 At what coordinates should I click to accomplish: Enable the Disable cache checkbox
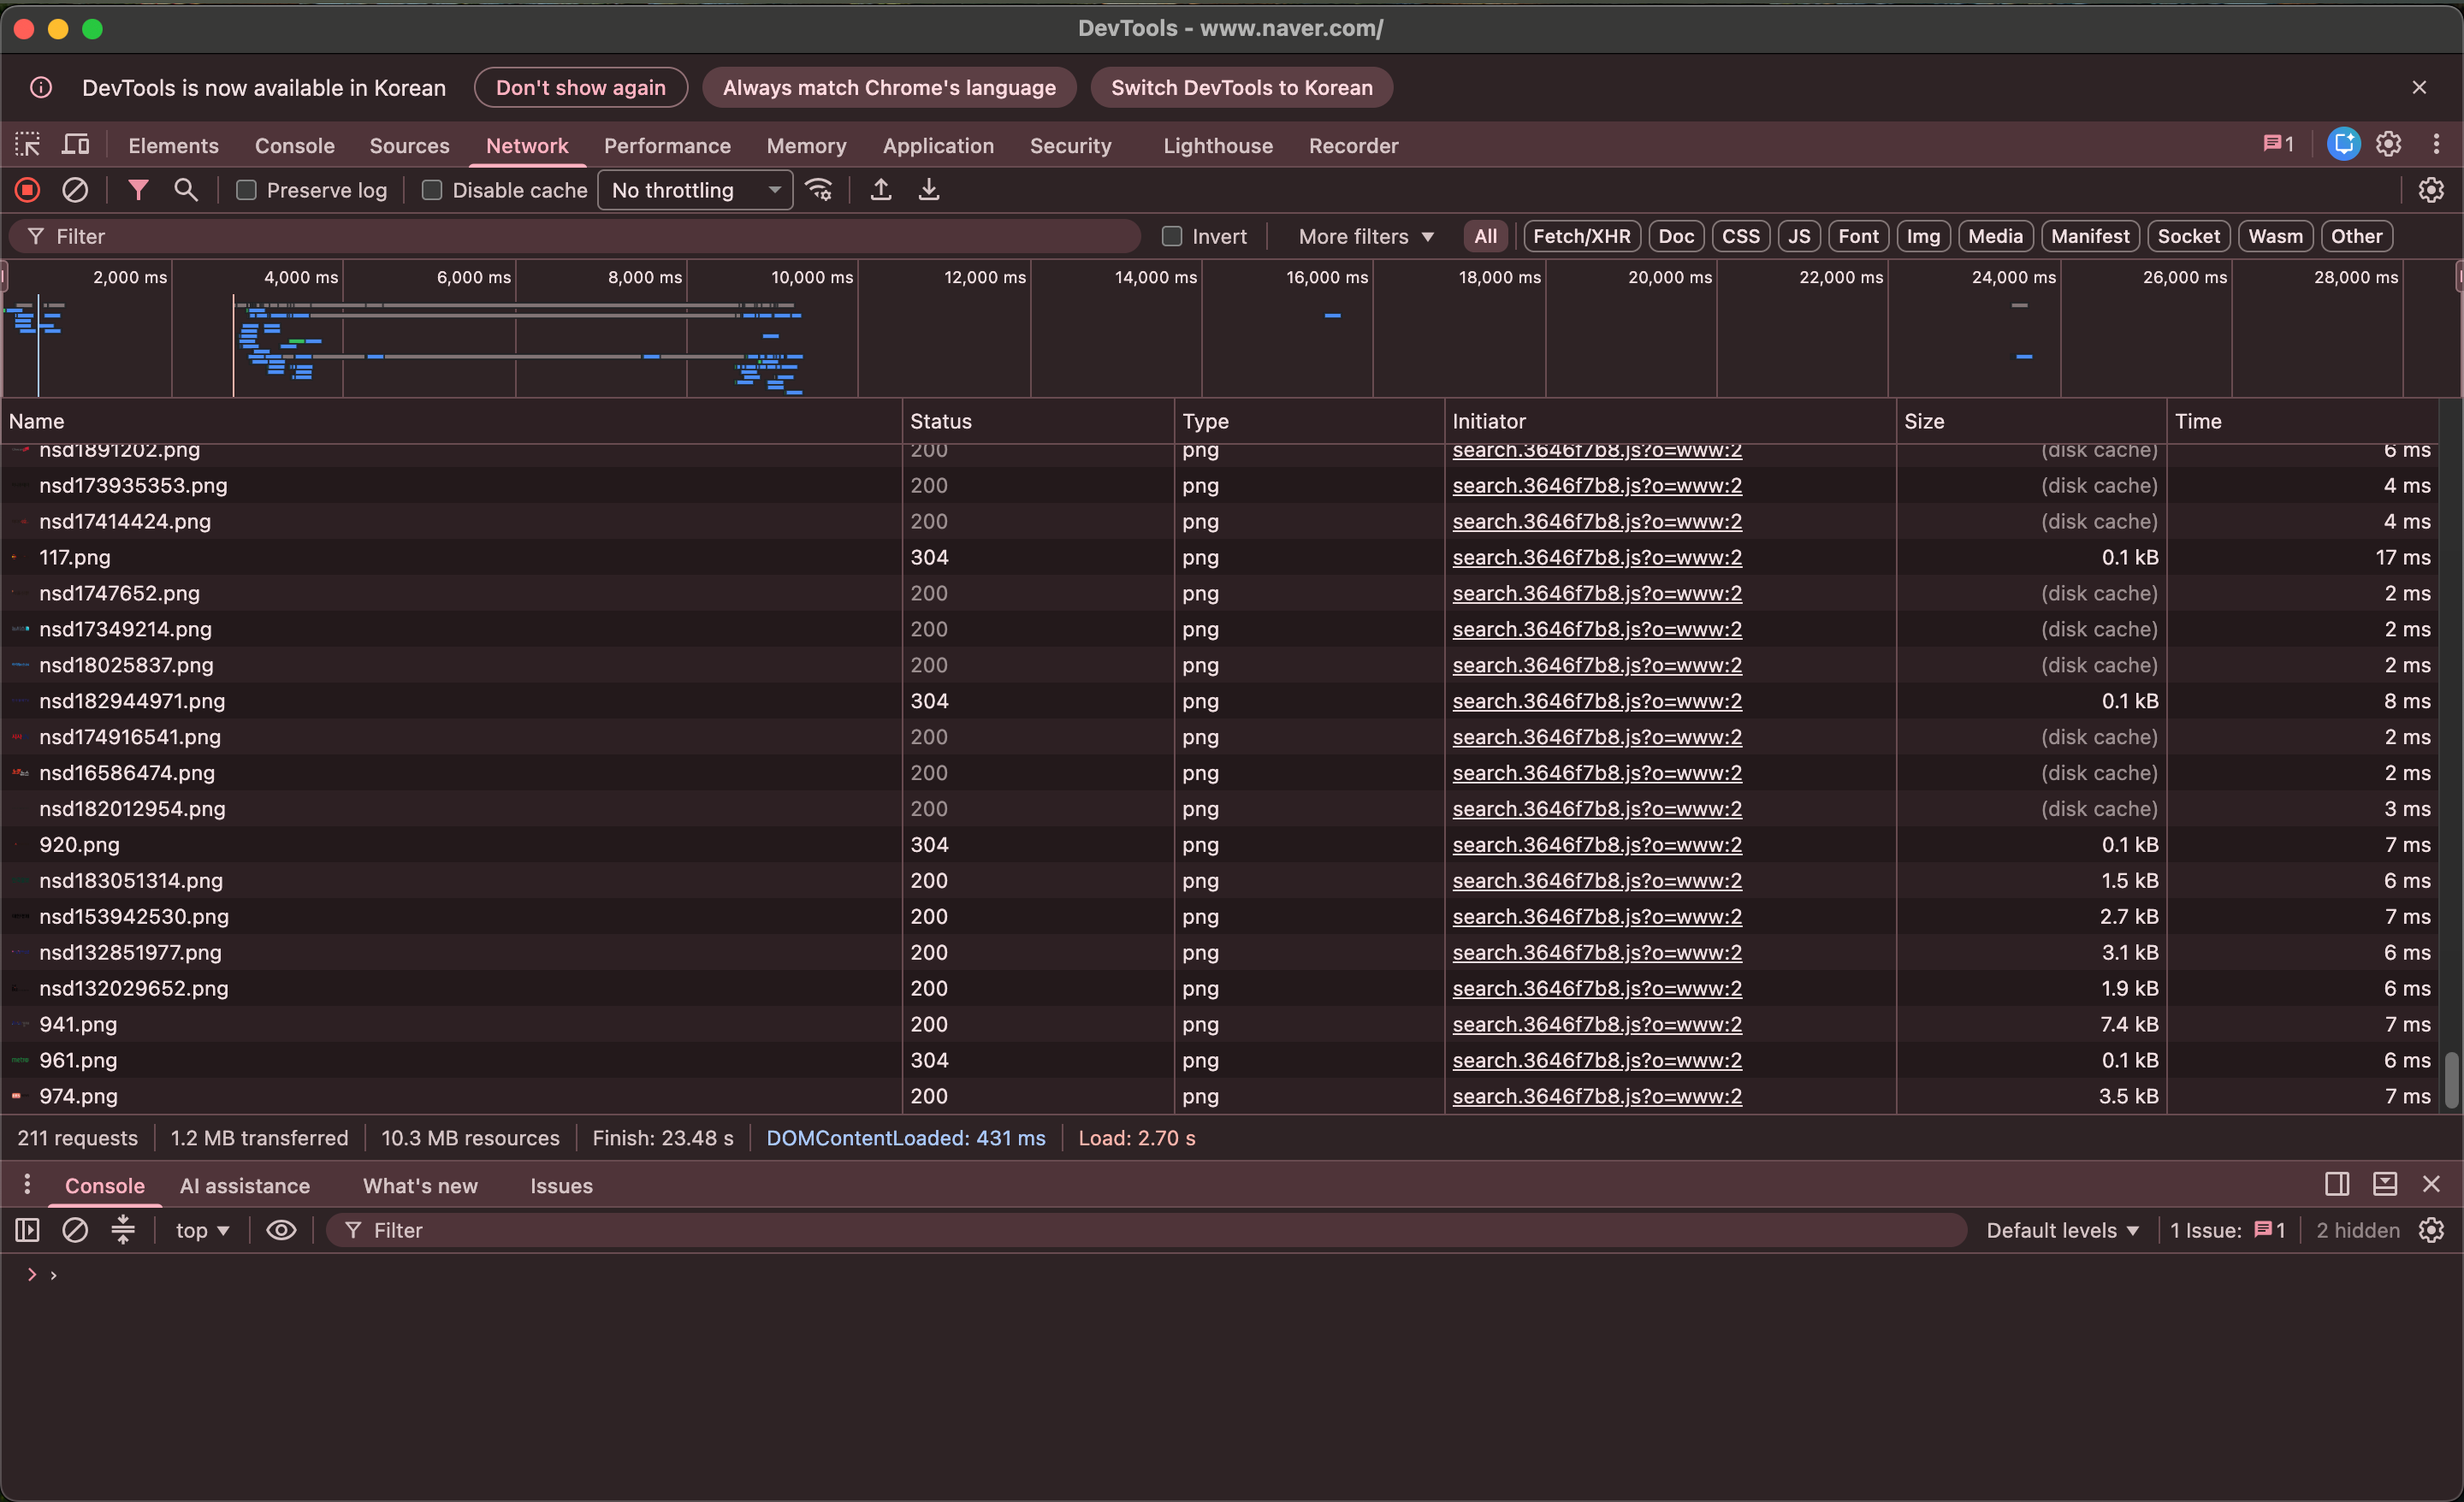[432, 190]
